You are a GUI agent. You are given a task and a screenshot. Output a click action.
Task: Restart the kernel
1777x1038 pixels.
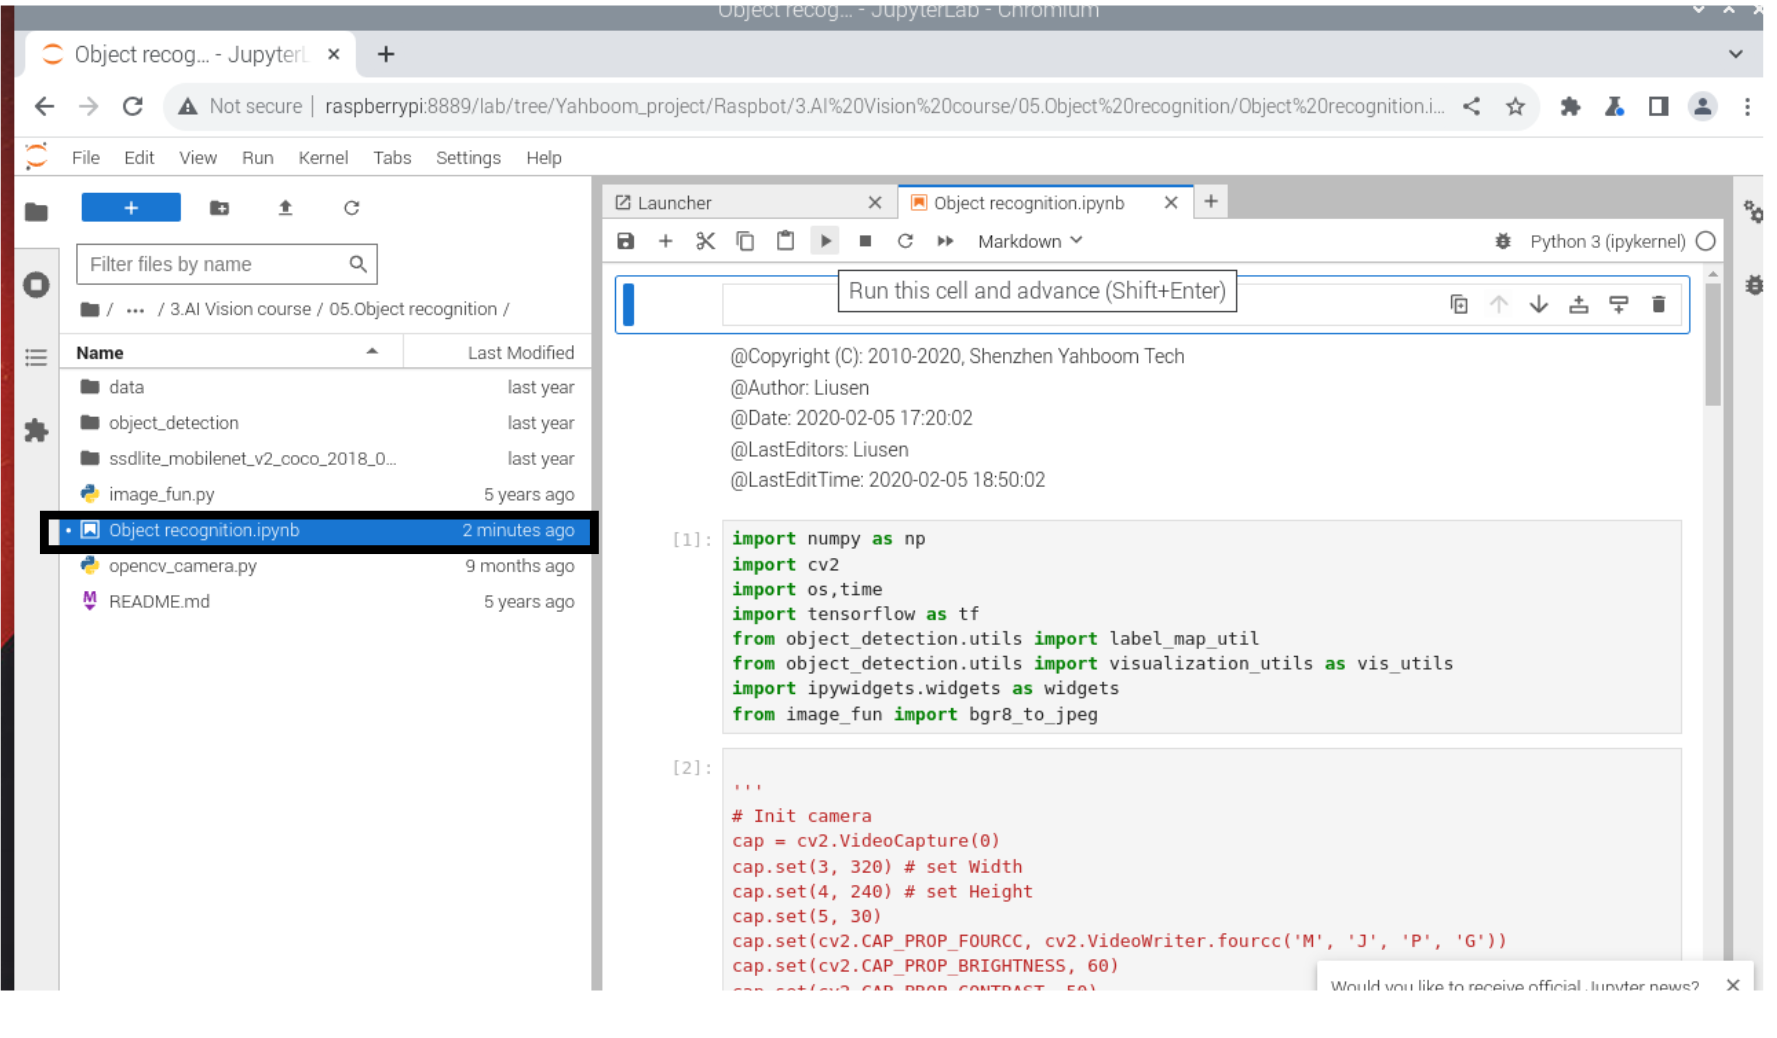click(905, 241)
